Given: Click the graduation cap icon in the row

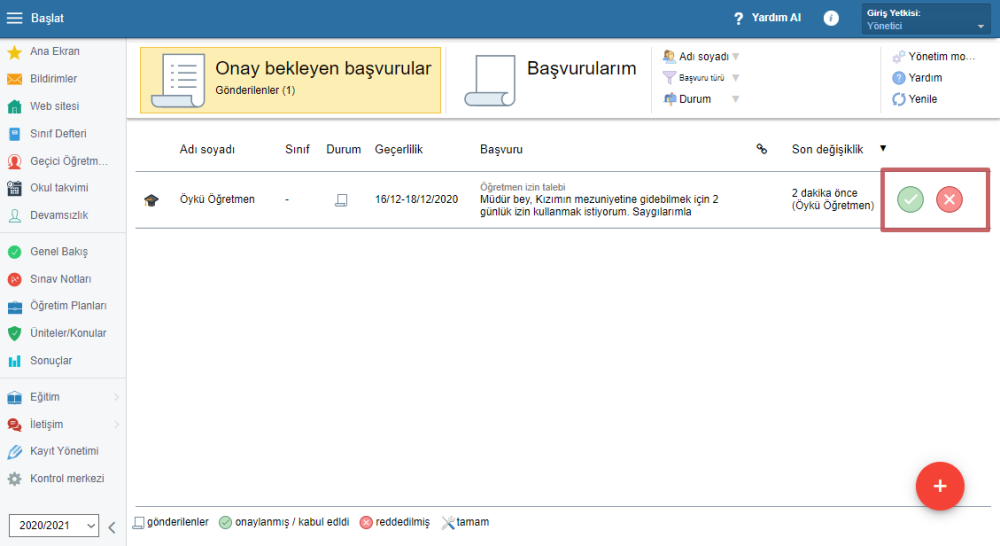Looking at the screenshot, I should (x=151, y=200).
